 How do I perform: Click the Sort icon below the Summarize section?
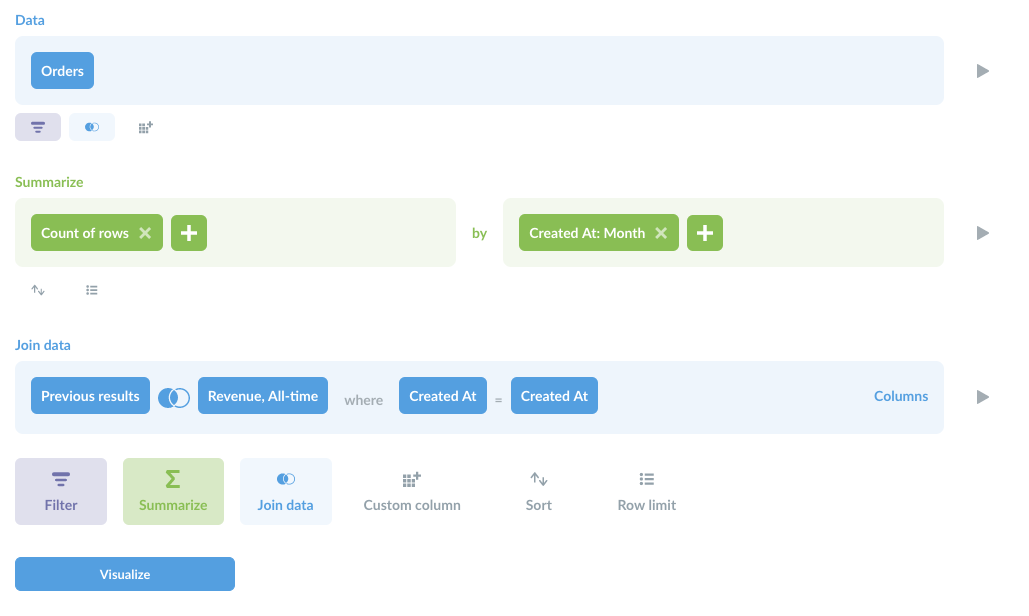tap(38, 290)
